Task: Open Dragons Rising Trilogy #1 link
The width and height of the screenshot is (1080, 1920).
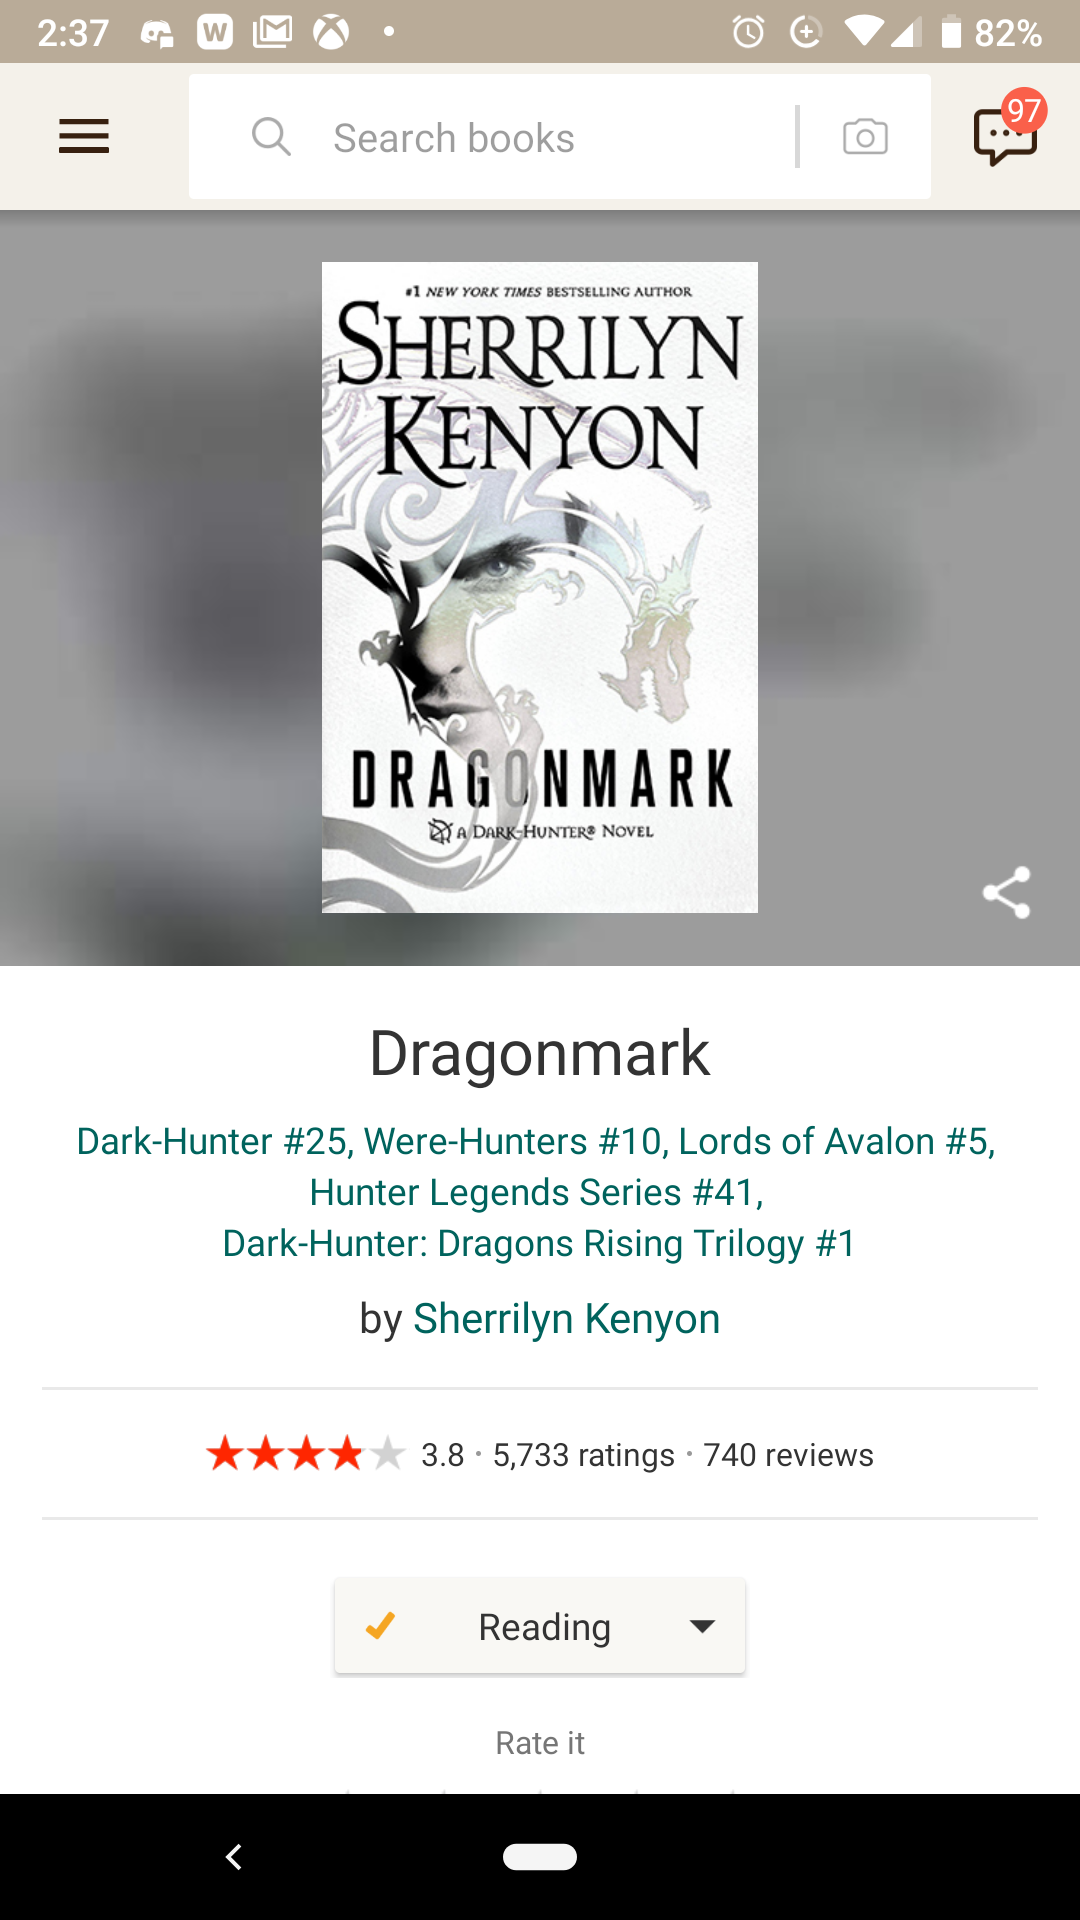Action: click(539, 1243)
